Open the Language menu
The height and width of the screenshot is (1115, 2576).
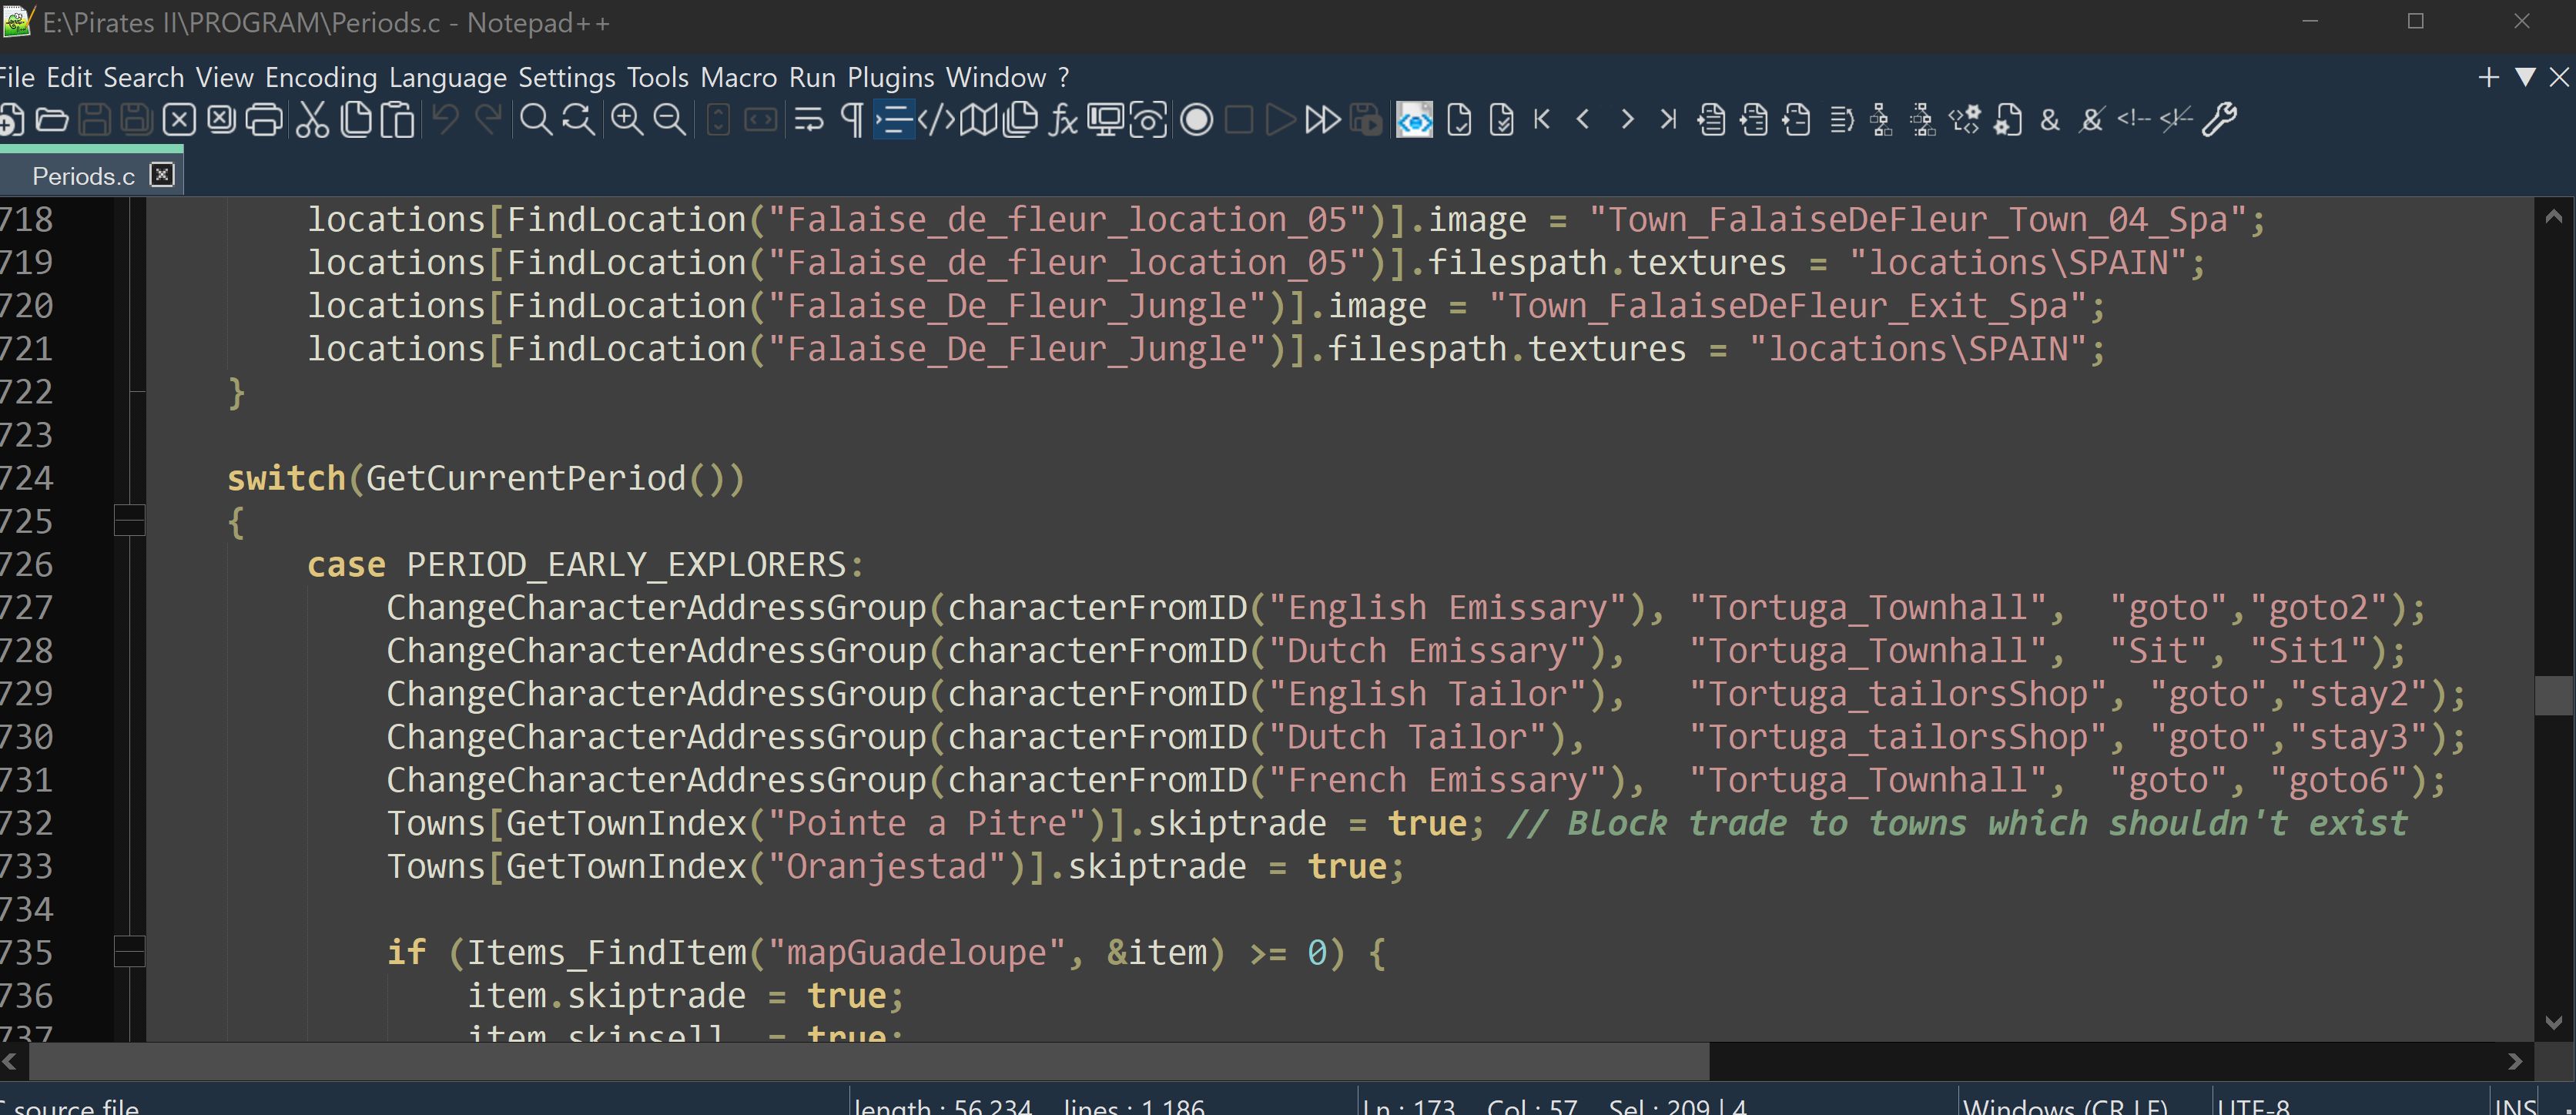click(448, 77)
